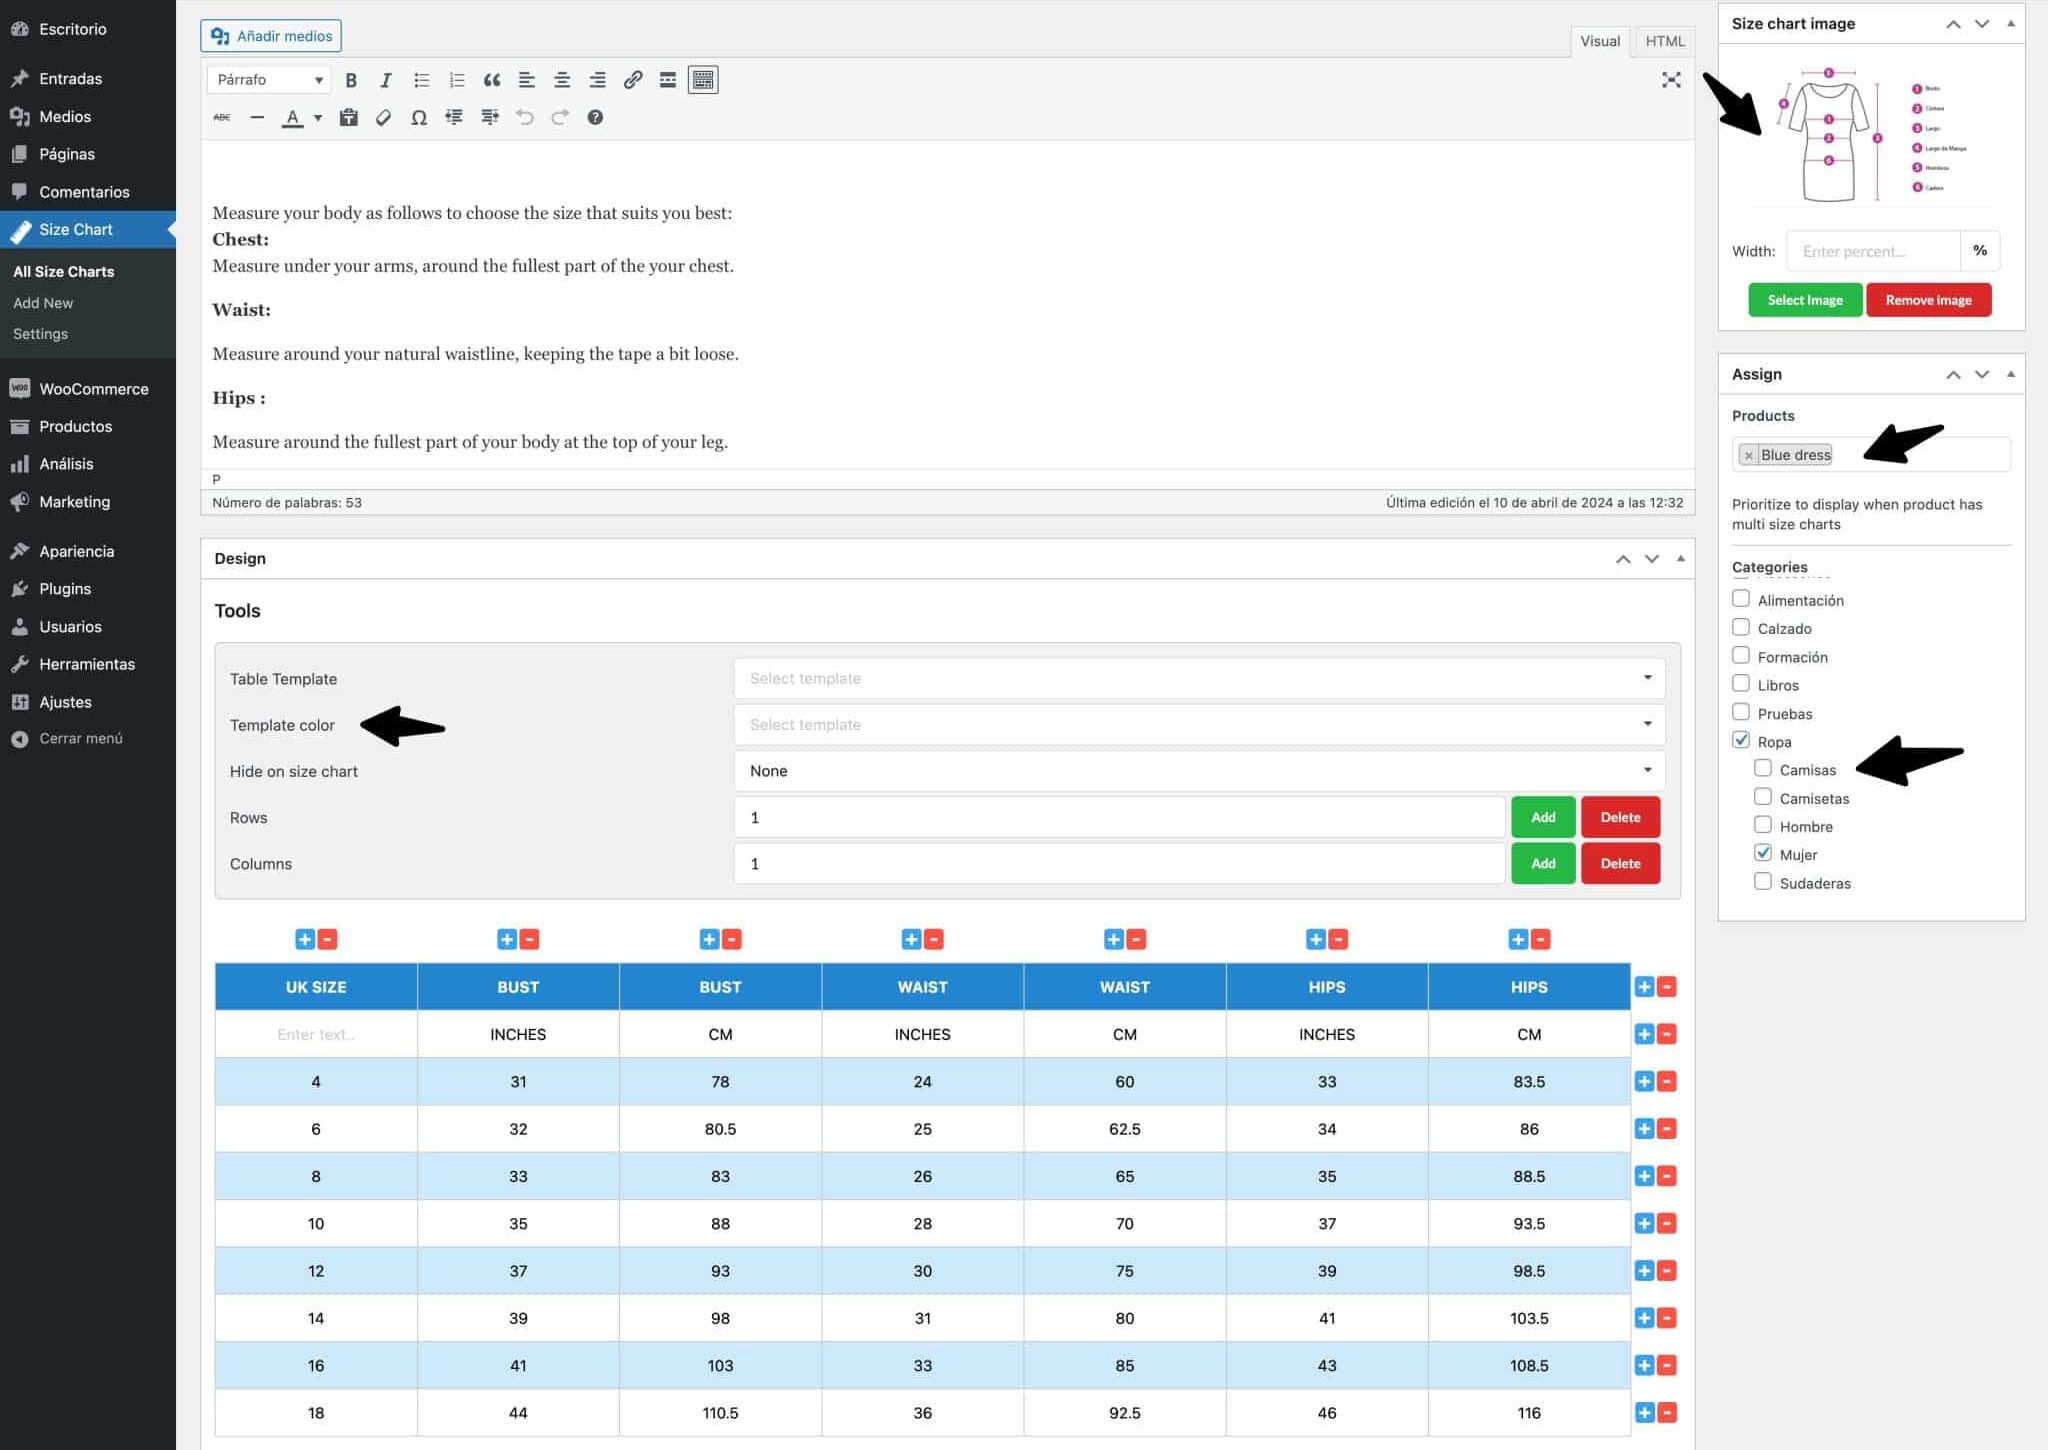The image size is (2048, 1450).
Task: Click the editor help question mark icon
Action: 595,118
